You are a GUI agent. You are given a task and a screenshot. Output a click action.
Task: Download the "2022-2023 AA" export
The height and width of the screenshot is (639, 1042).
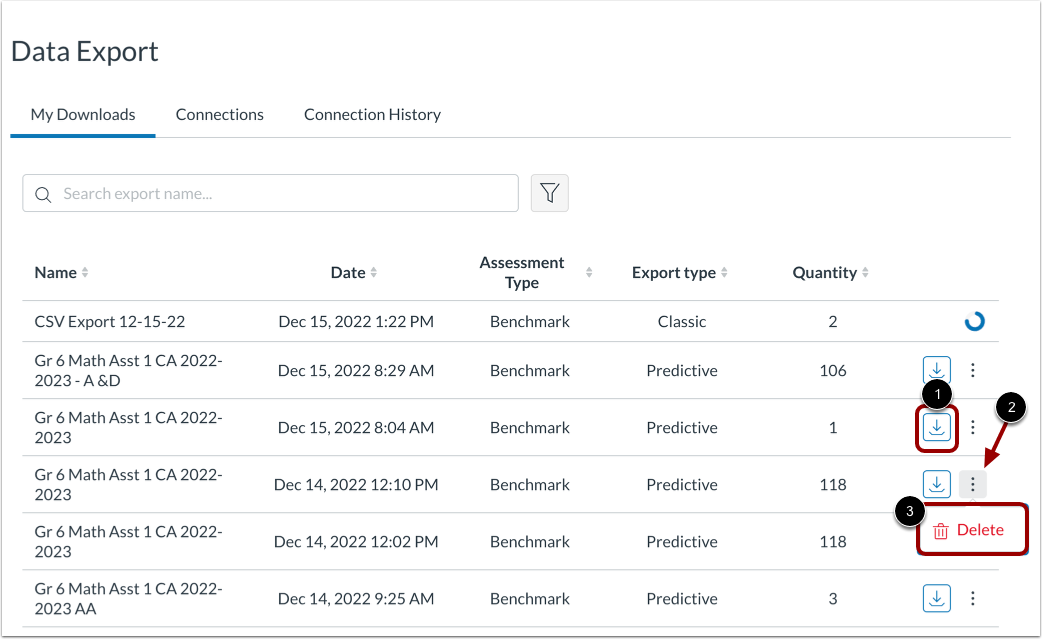pyautogui.click(x=936, y=598)
